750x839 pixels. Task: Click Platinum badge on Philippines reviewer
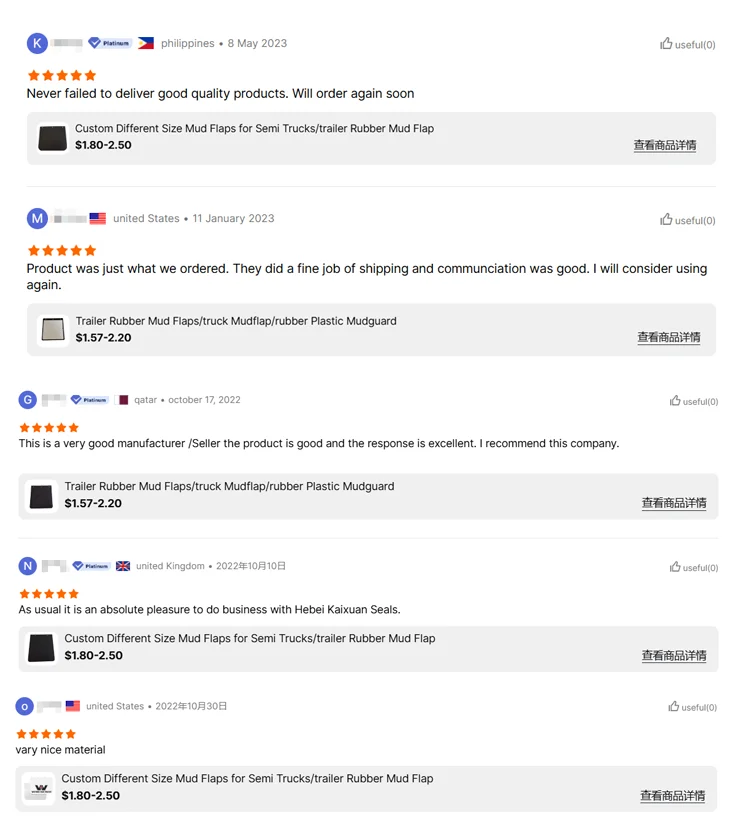110,43
